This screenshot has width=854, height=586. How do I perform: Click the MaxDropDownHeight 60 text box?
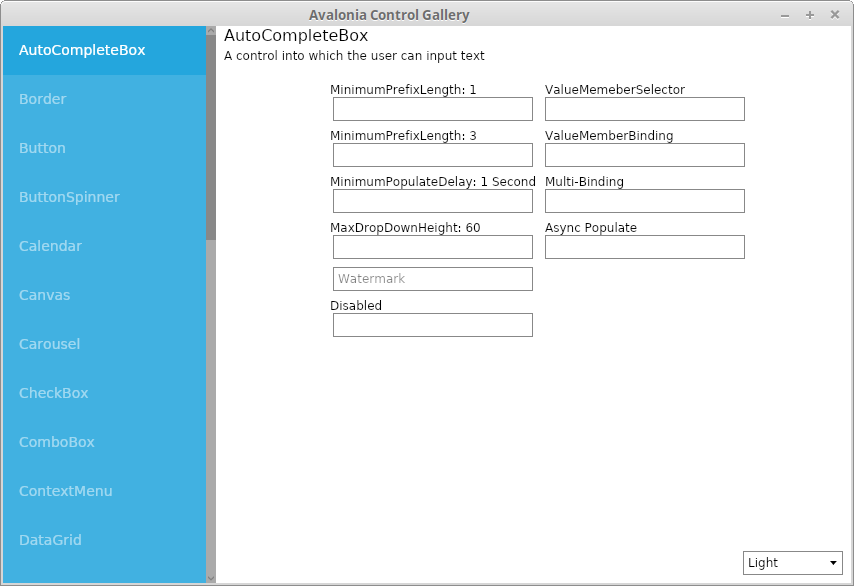(432, 247)
